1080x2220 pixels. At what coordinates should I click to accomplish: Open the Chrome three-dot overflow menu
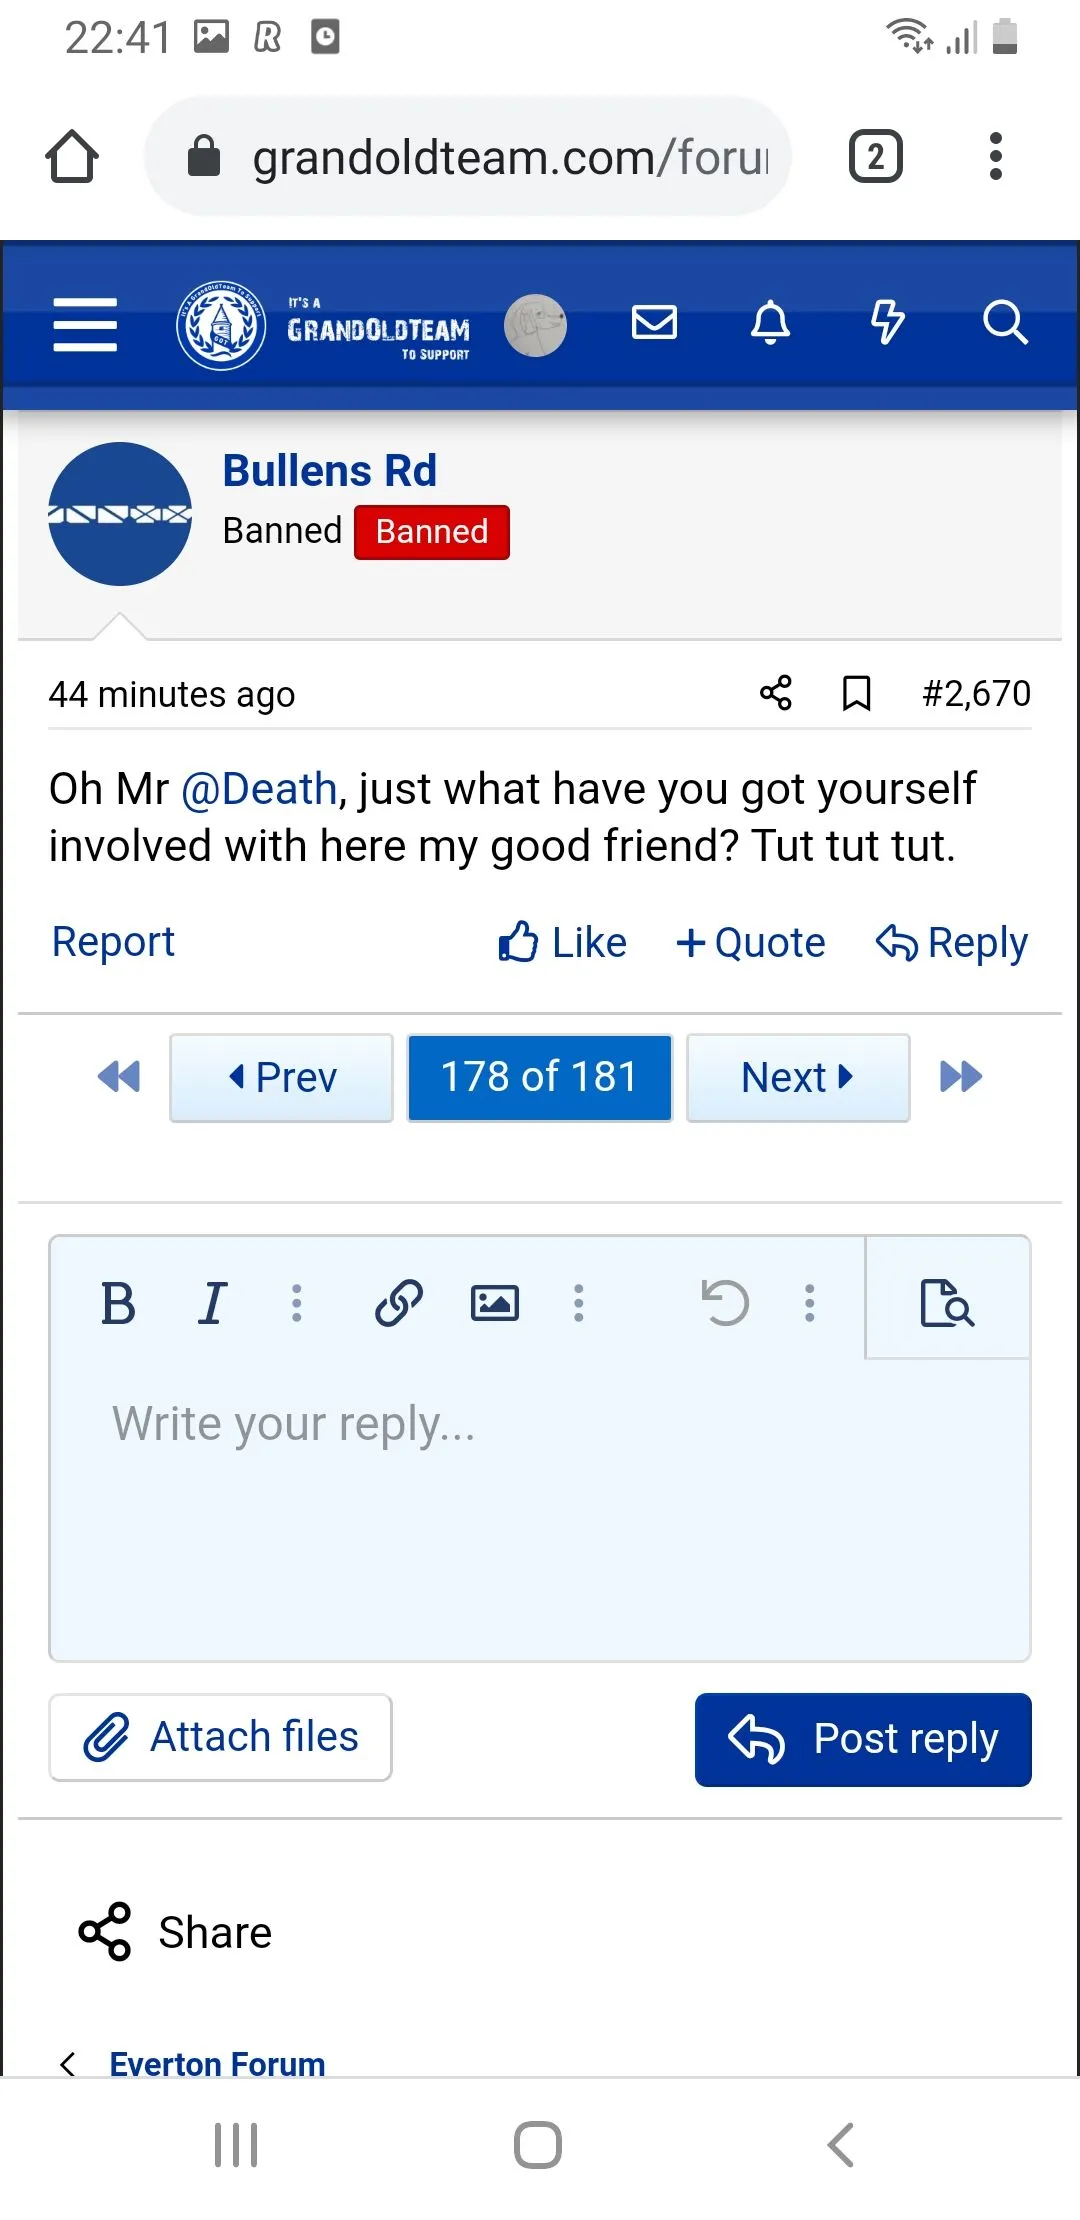pyautogui.click(x=995, y=157)
